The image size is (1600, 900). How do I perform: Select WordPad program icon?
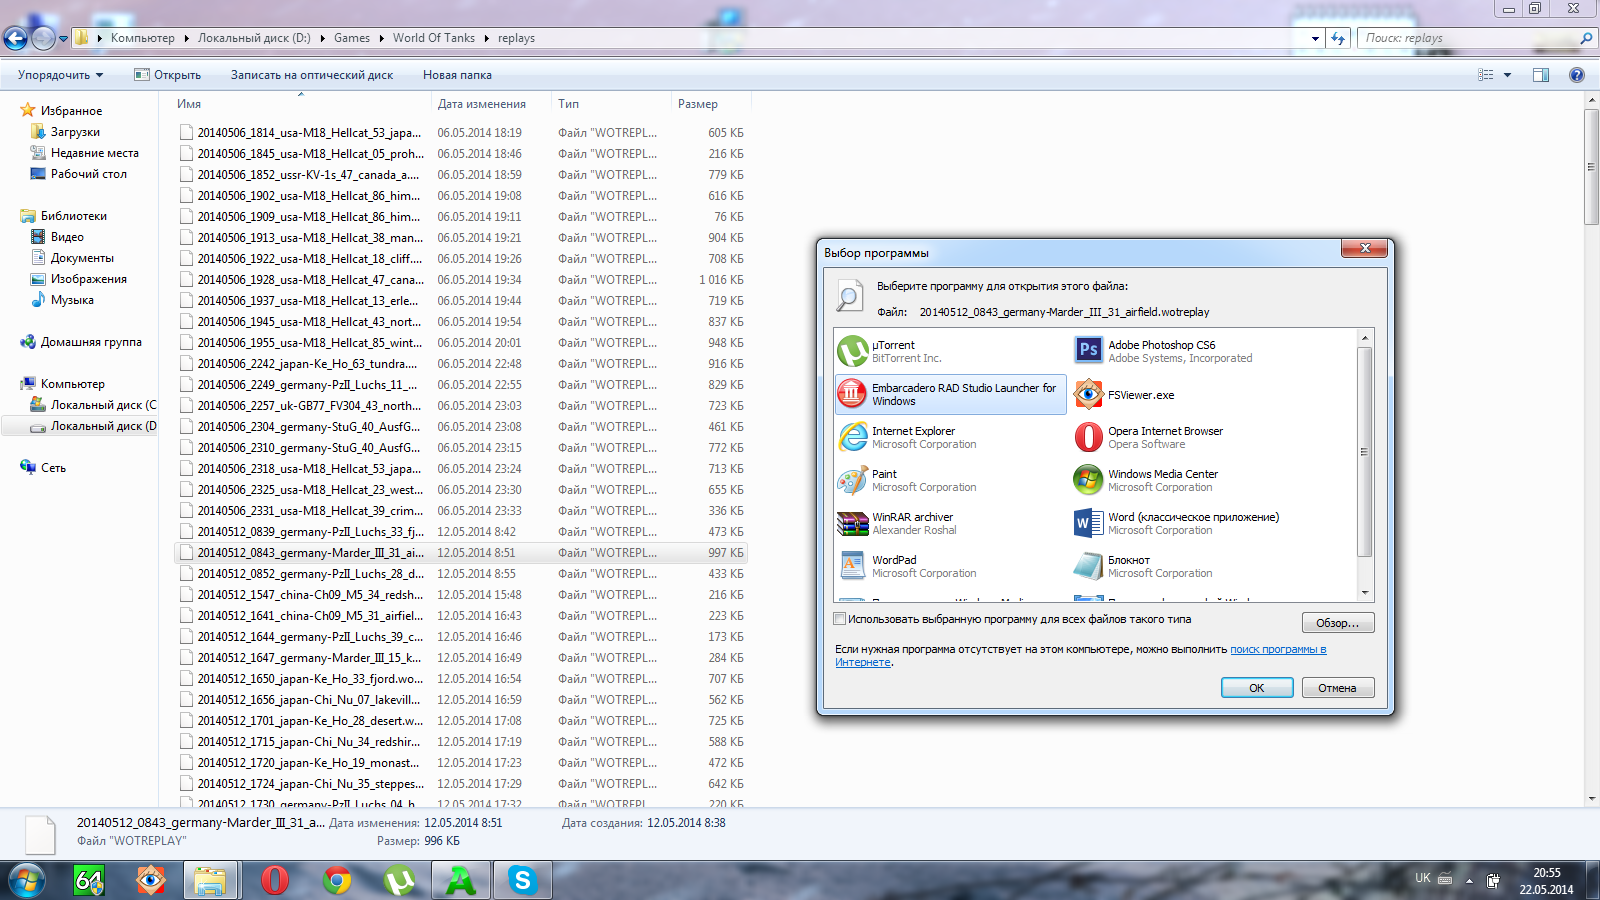point(852,566)
